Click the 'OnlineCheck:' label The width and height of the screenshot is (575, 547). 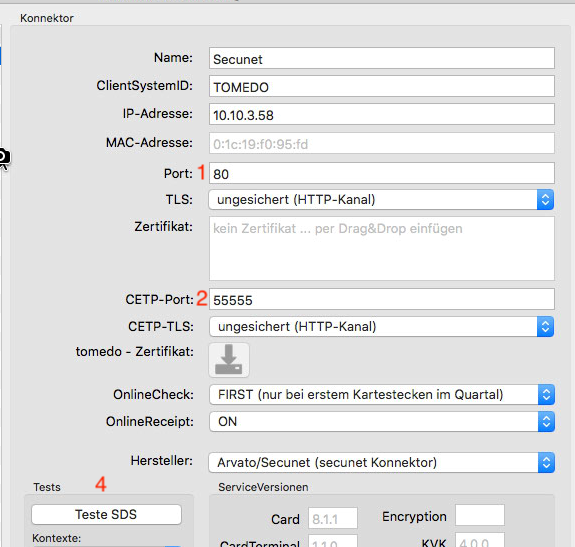[153, 395]
